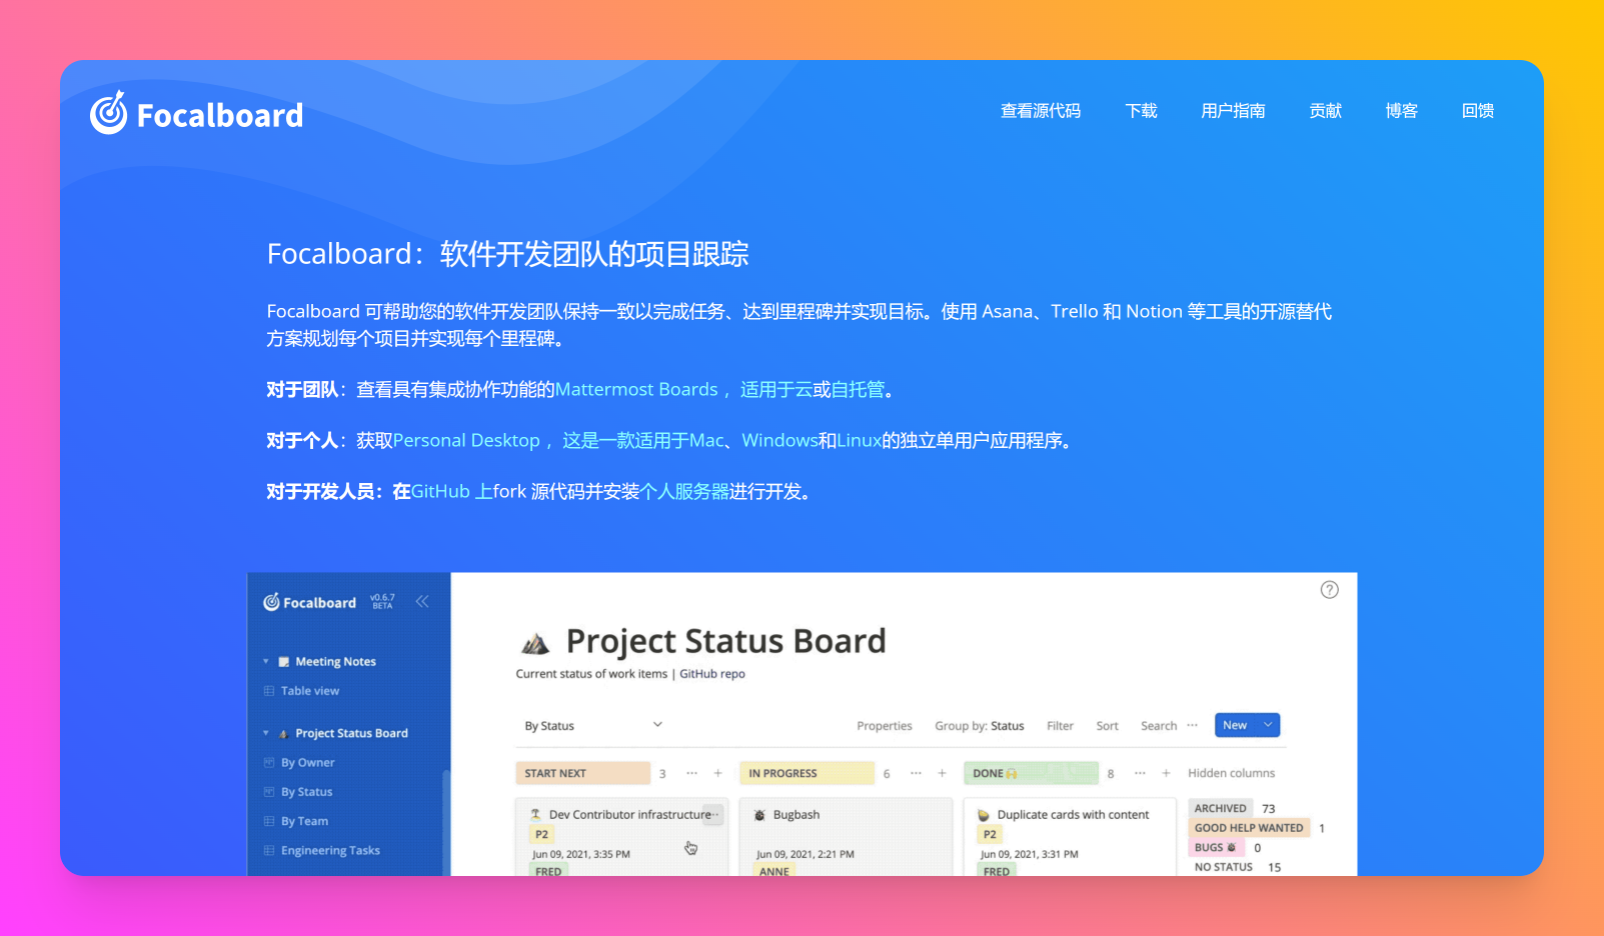Open the toolbar more options ellipsis
Screen dimensions: 1604x936
[x=1192, y=725]
